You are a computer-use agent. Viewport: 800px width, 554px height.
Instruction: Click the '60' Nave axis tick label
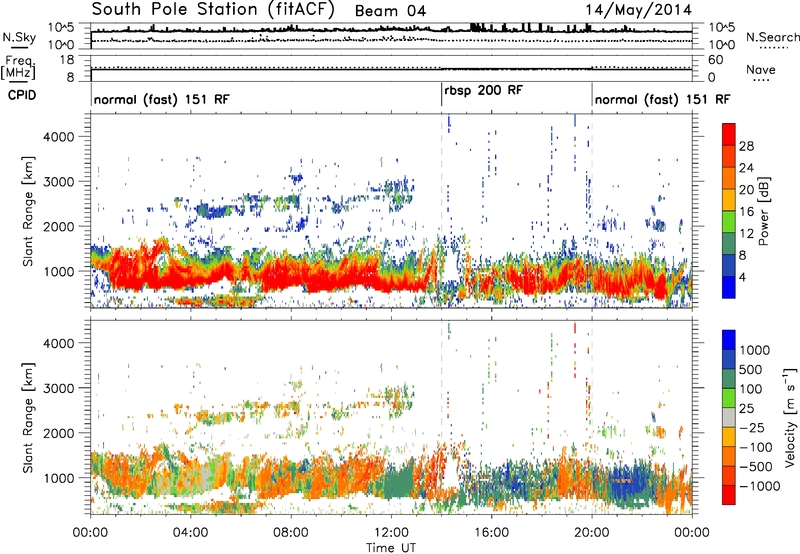click(x=716, y=60)
